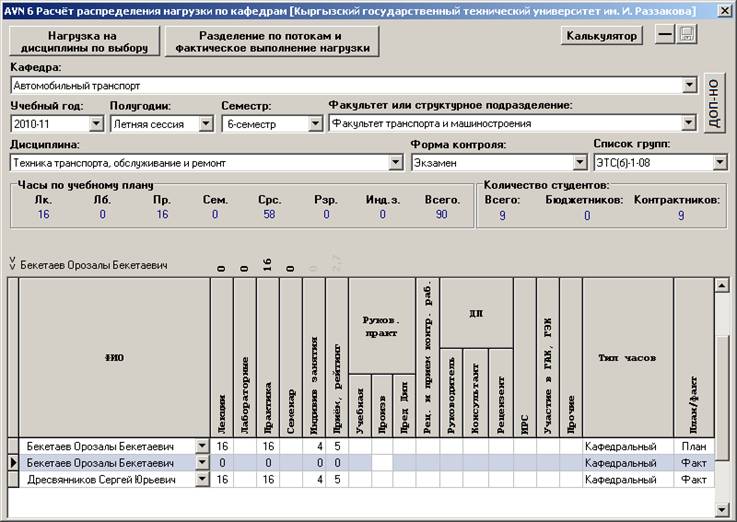Click empty Произв cell in selected Факт row
The height and width of the screenshot is (522, 737).
[382, 463]
